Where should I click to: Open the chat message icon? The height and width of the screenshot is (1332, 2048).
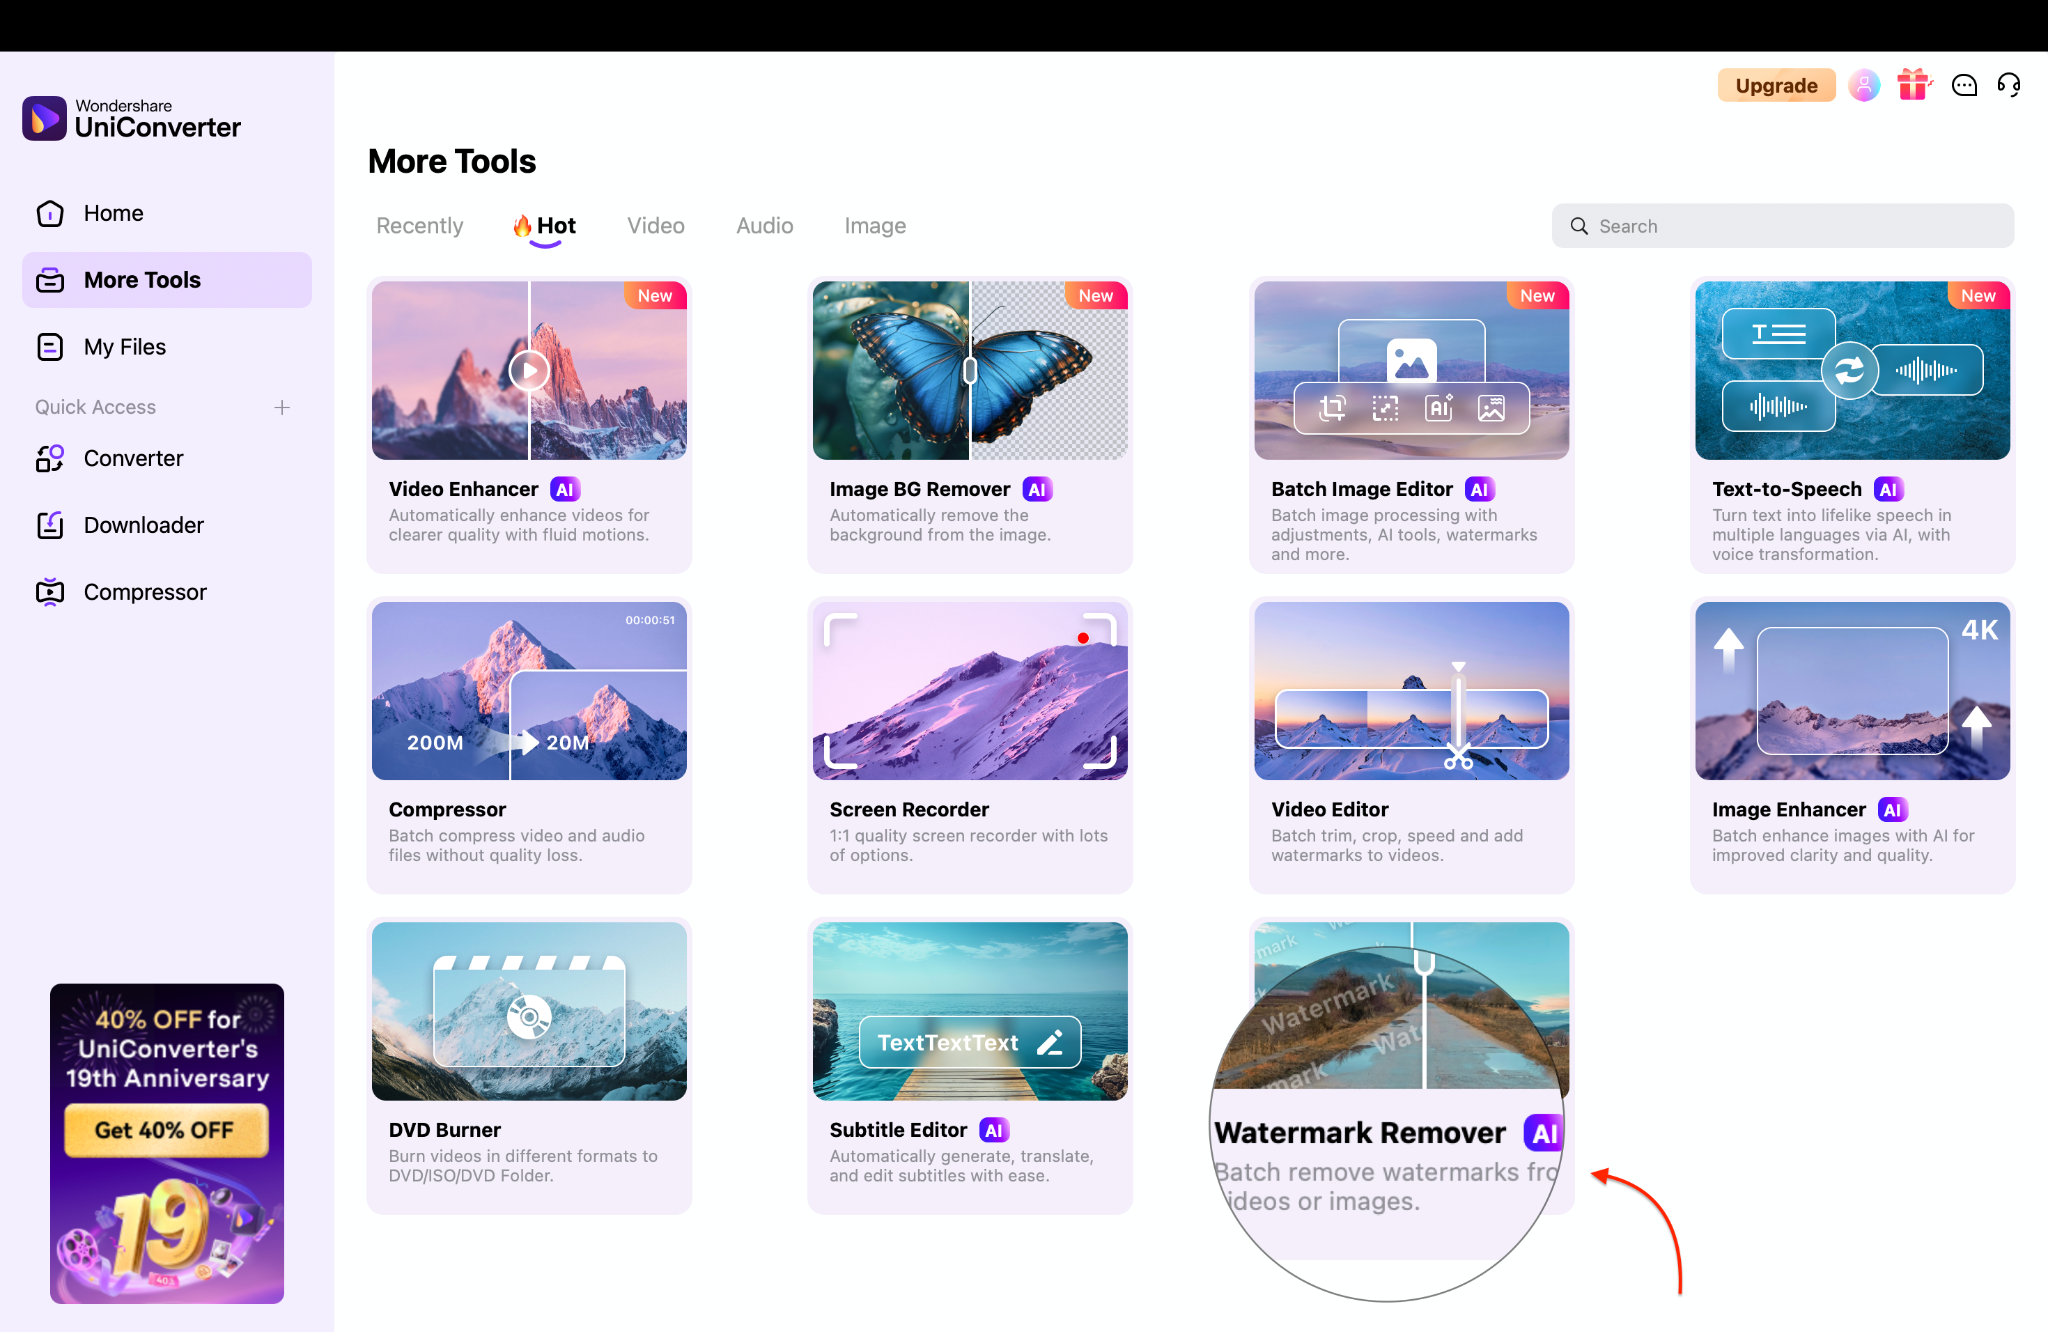(1964, 85)
